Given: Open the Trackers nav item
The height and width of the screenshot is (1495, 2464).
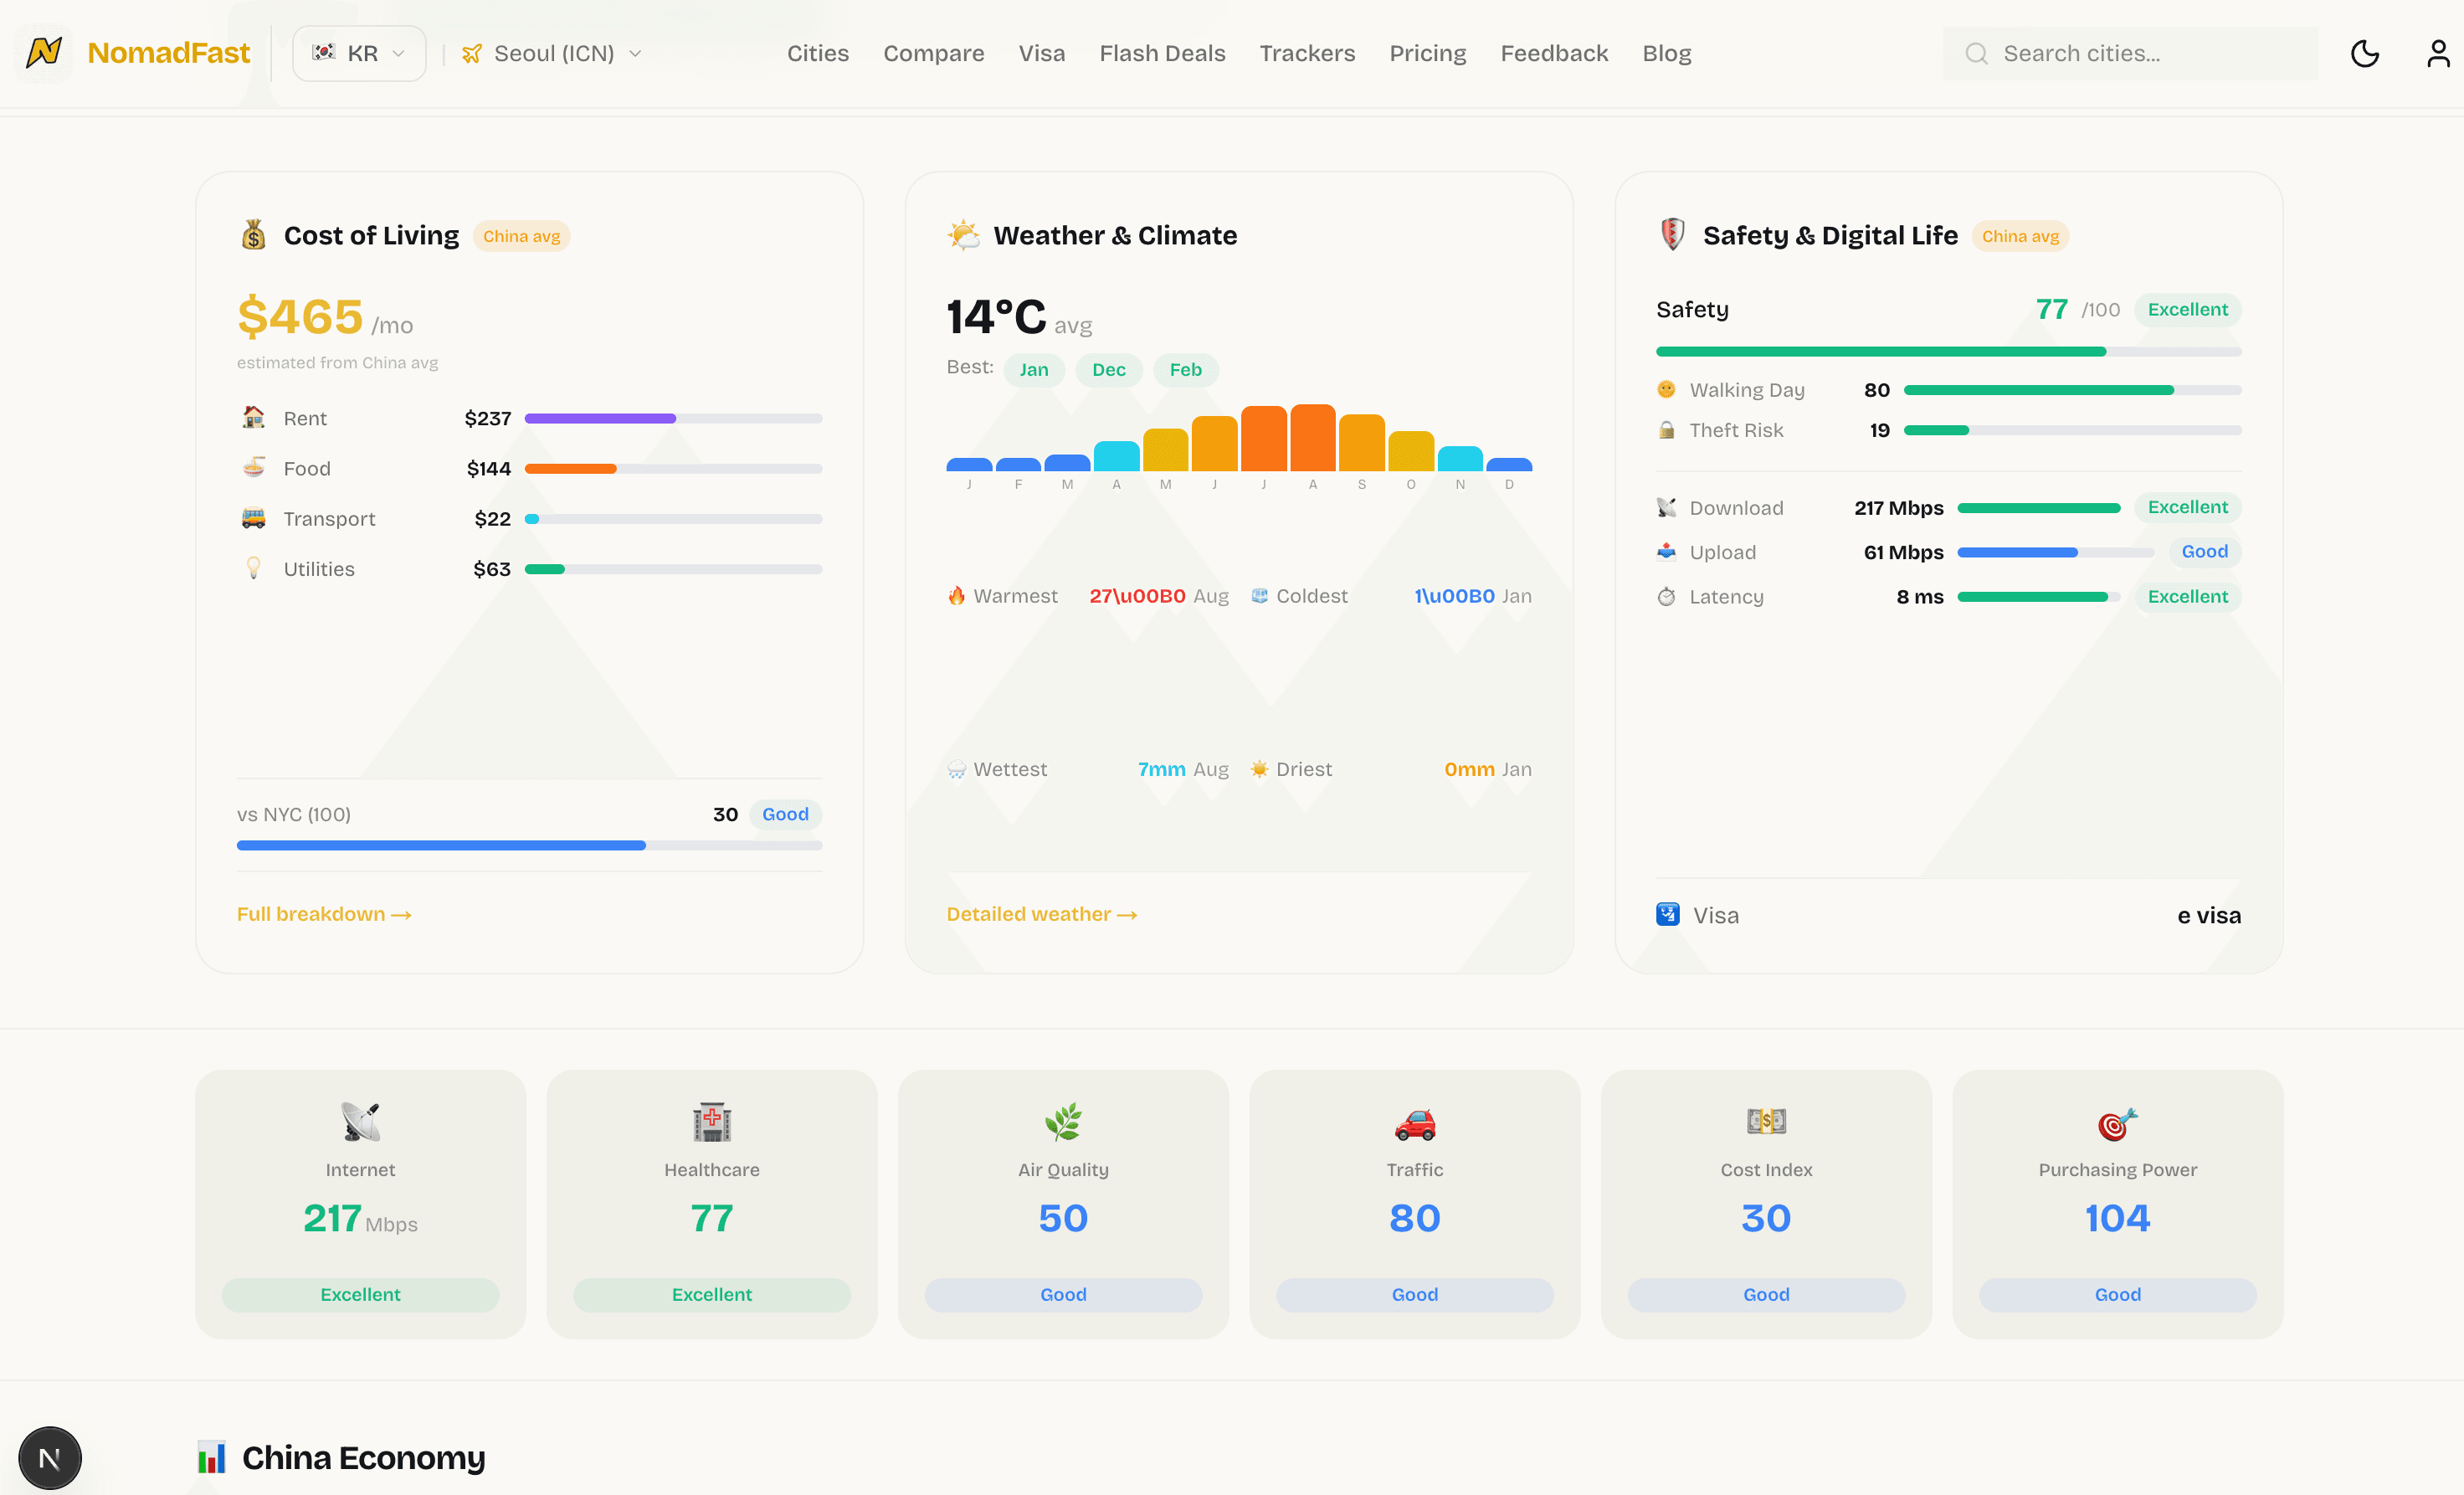Looking at the screenshot, I should coord(1307,53).
